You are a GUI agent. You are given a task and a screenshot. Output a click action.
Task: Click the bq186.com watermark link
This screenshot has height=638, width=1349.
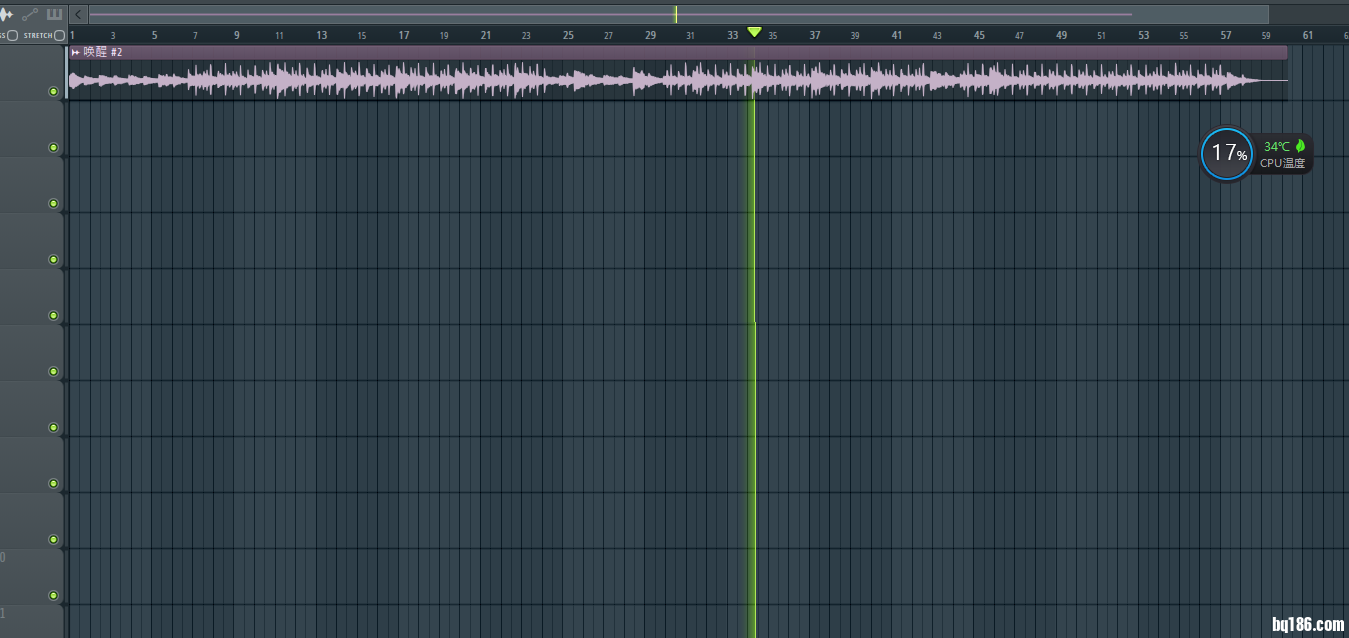click(1307, 625)
